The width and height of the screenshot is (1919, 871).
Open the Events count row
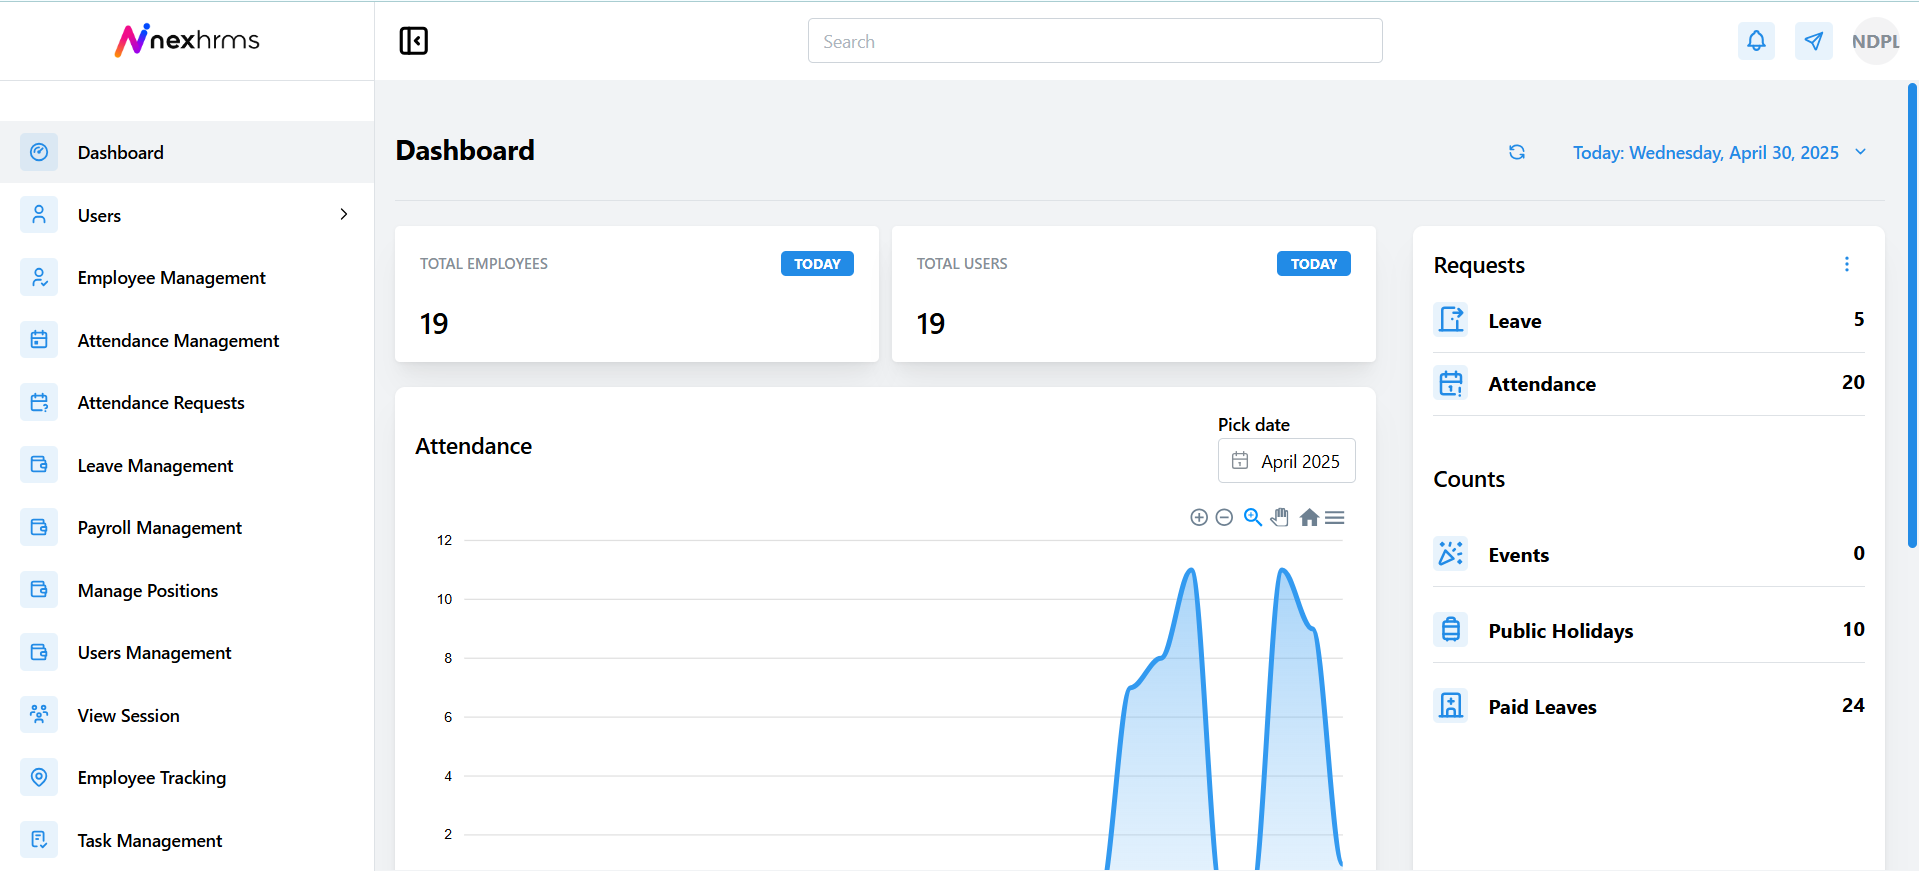click(x=1649, y=555)
